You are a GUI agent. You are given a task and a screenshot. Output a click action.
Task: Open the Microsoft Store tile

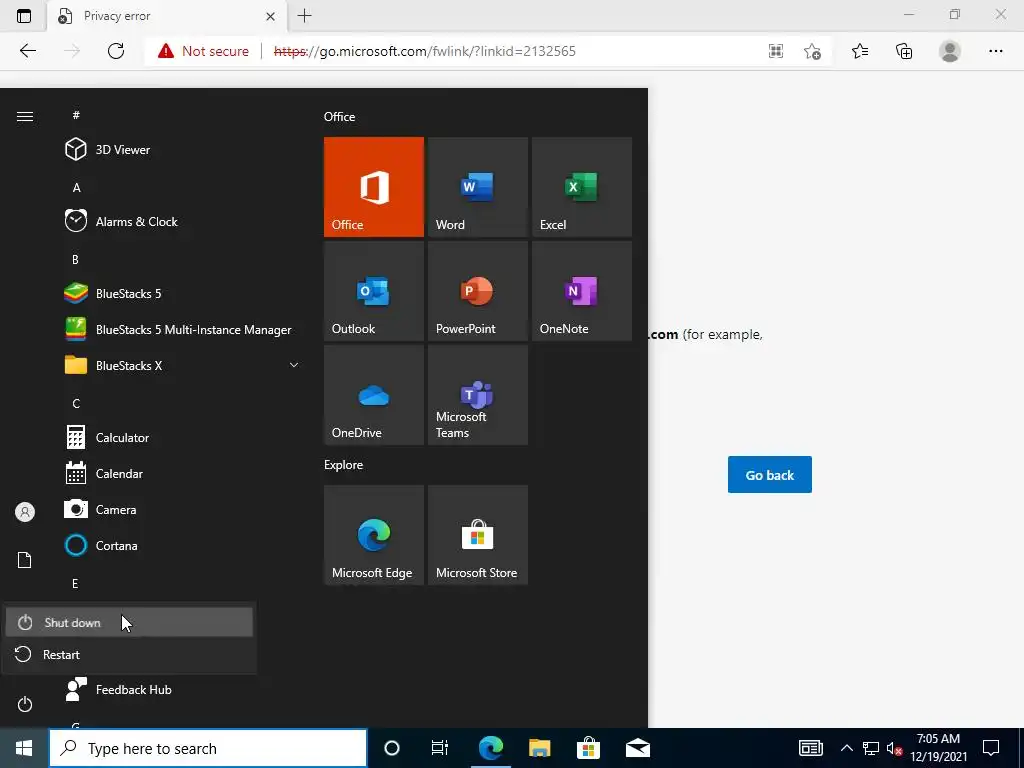click(477, 535)
